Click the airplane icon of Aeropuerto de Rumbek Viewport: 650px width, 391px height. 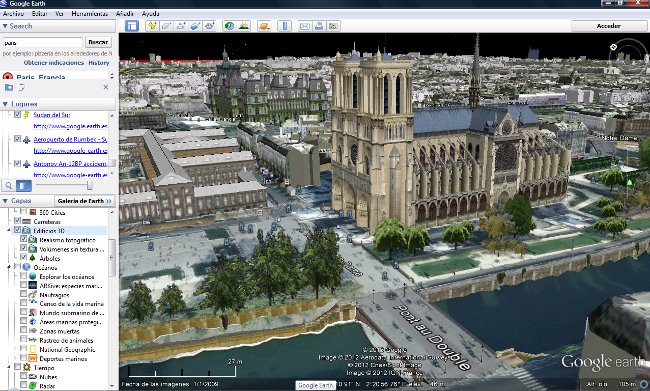tap(26, 139)
